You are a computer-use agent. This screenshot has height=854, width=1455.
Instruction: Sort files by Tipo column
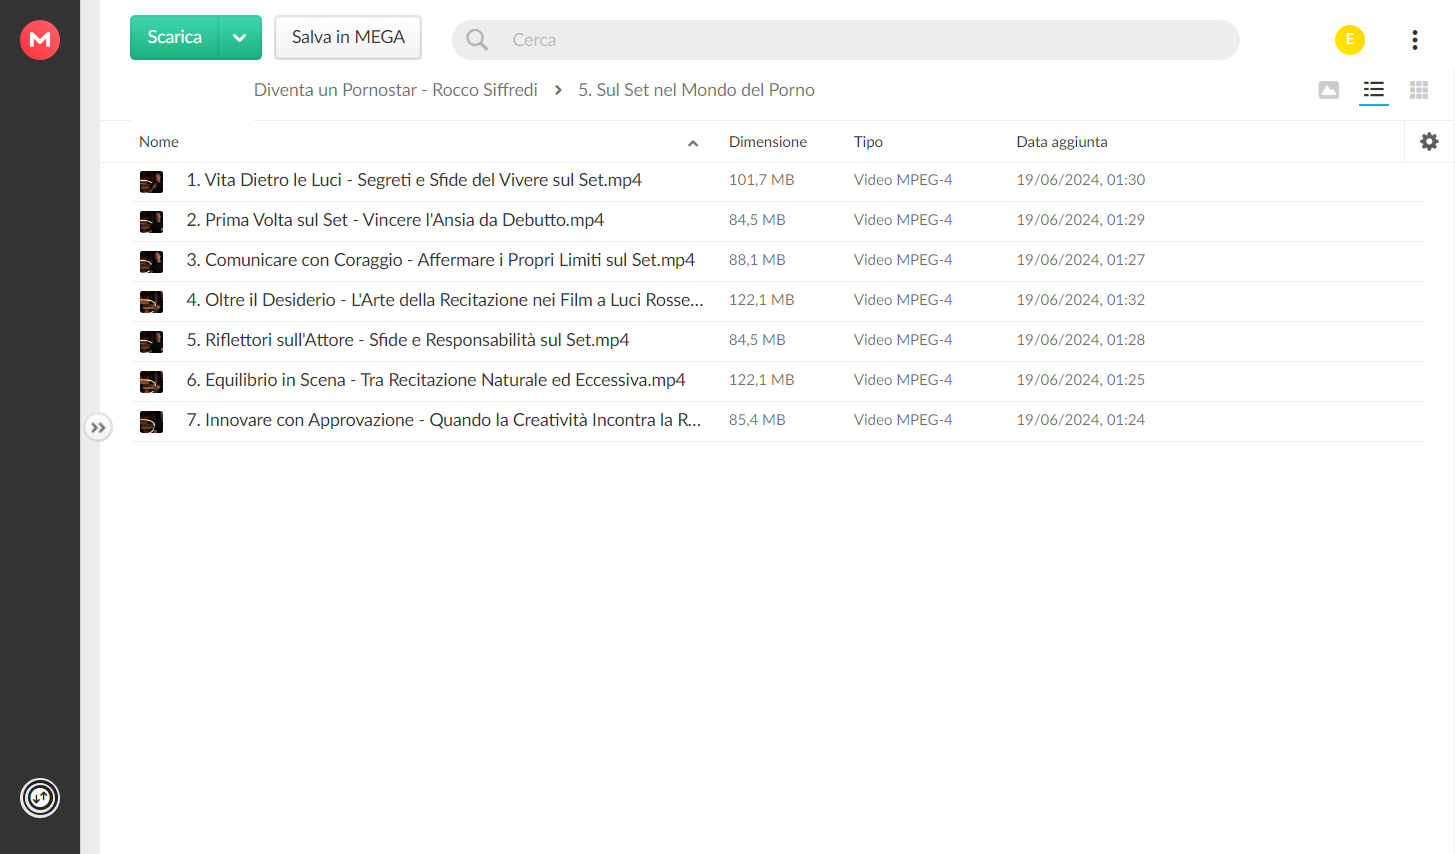coord(868,142)
